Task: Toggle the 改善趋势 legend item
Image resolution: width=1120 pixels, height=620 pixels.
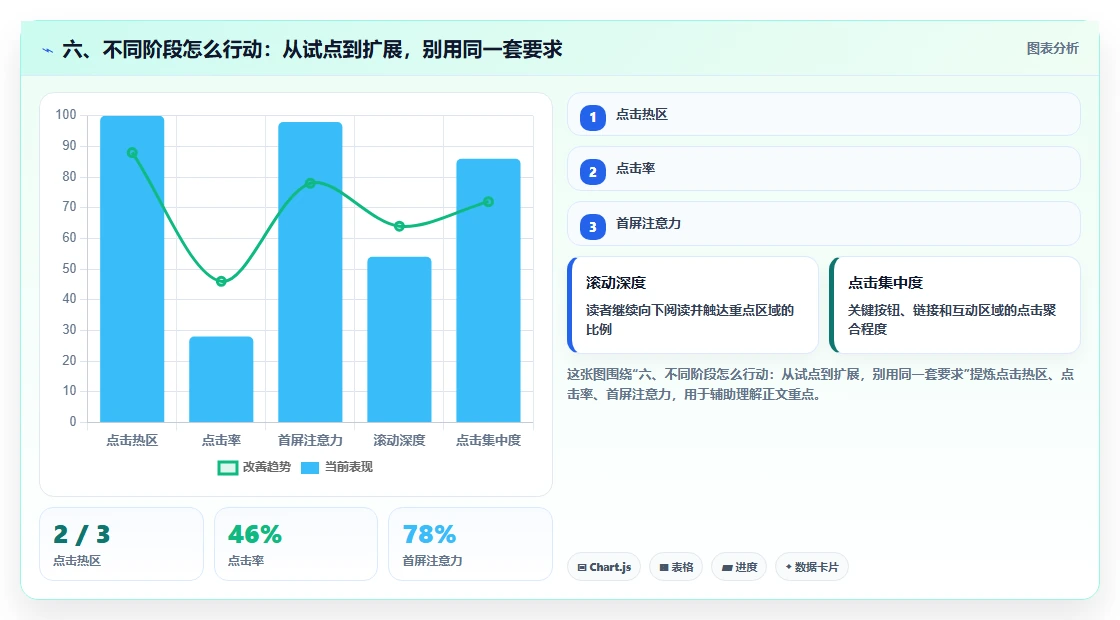Action: pos(254,467)
